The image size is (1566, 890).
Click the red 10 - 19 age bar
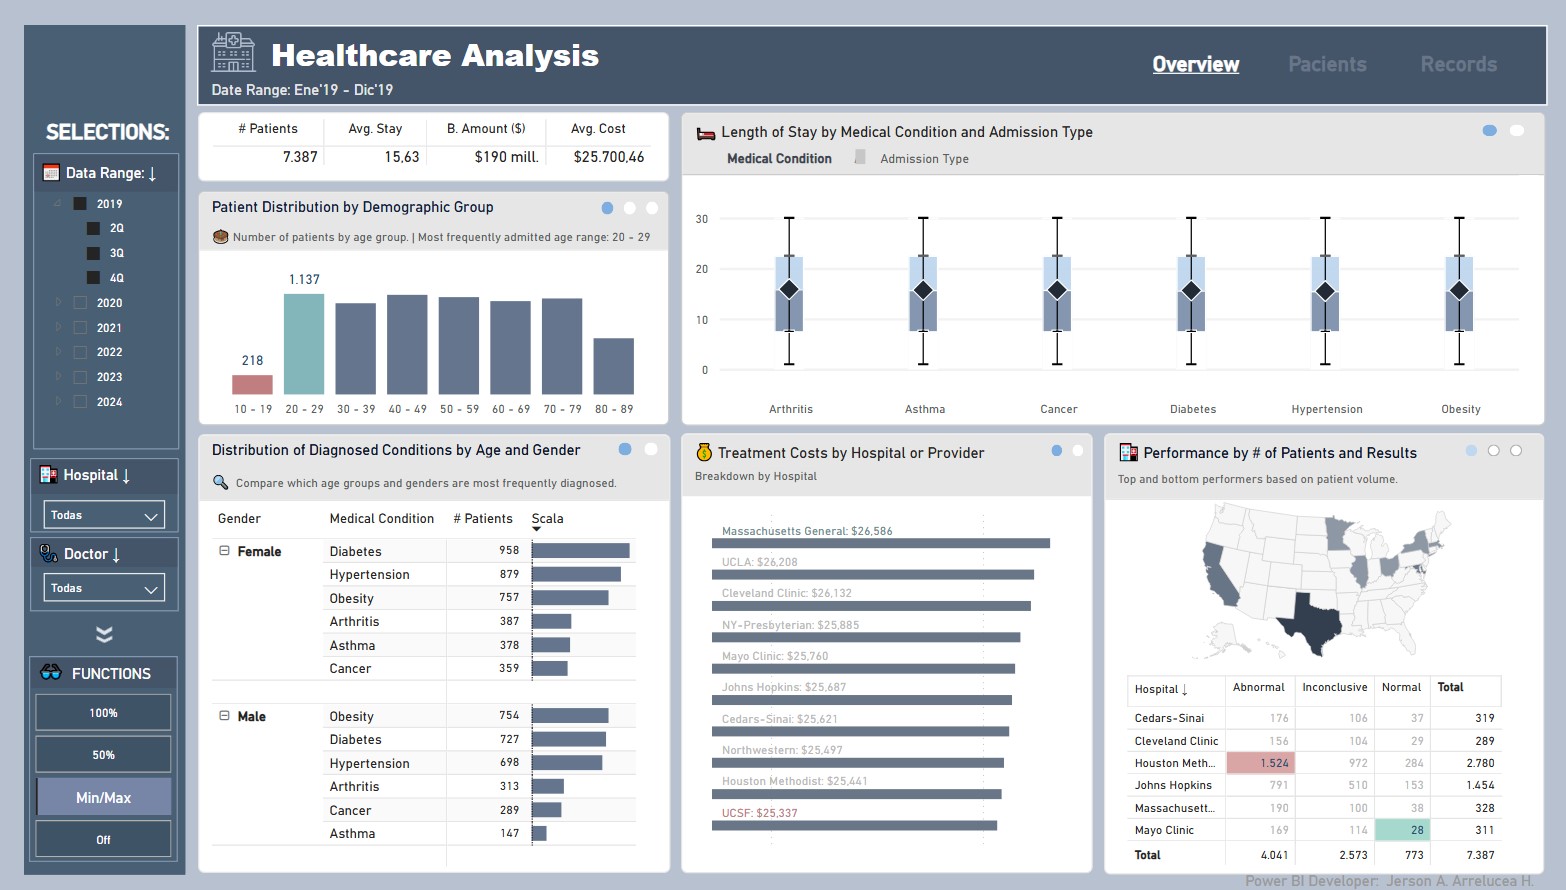pos(252,384)
